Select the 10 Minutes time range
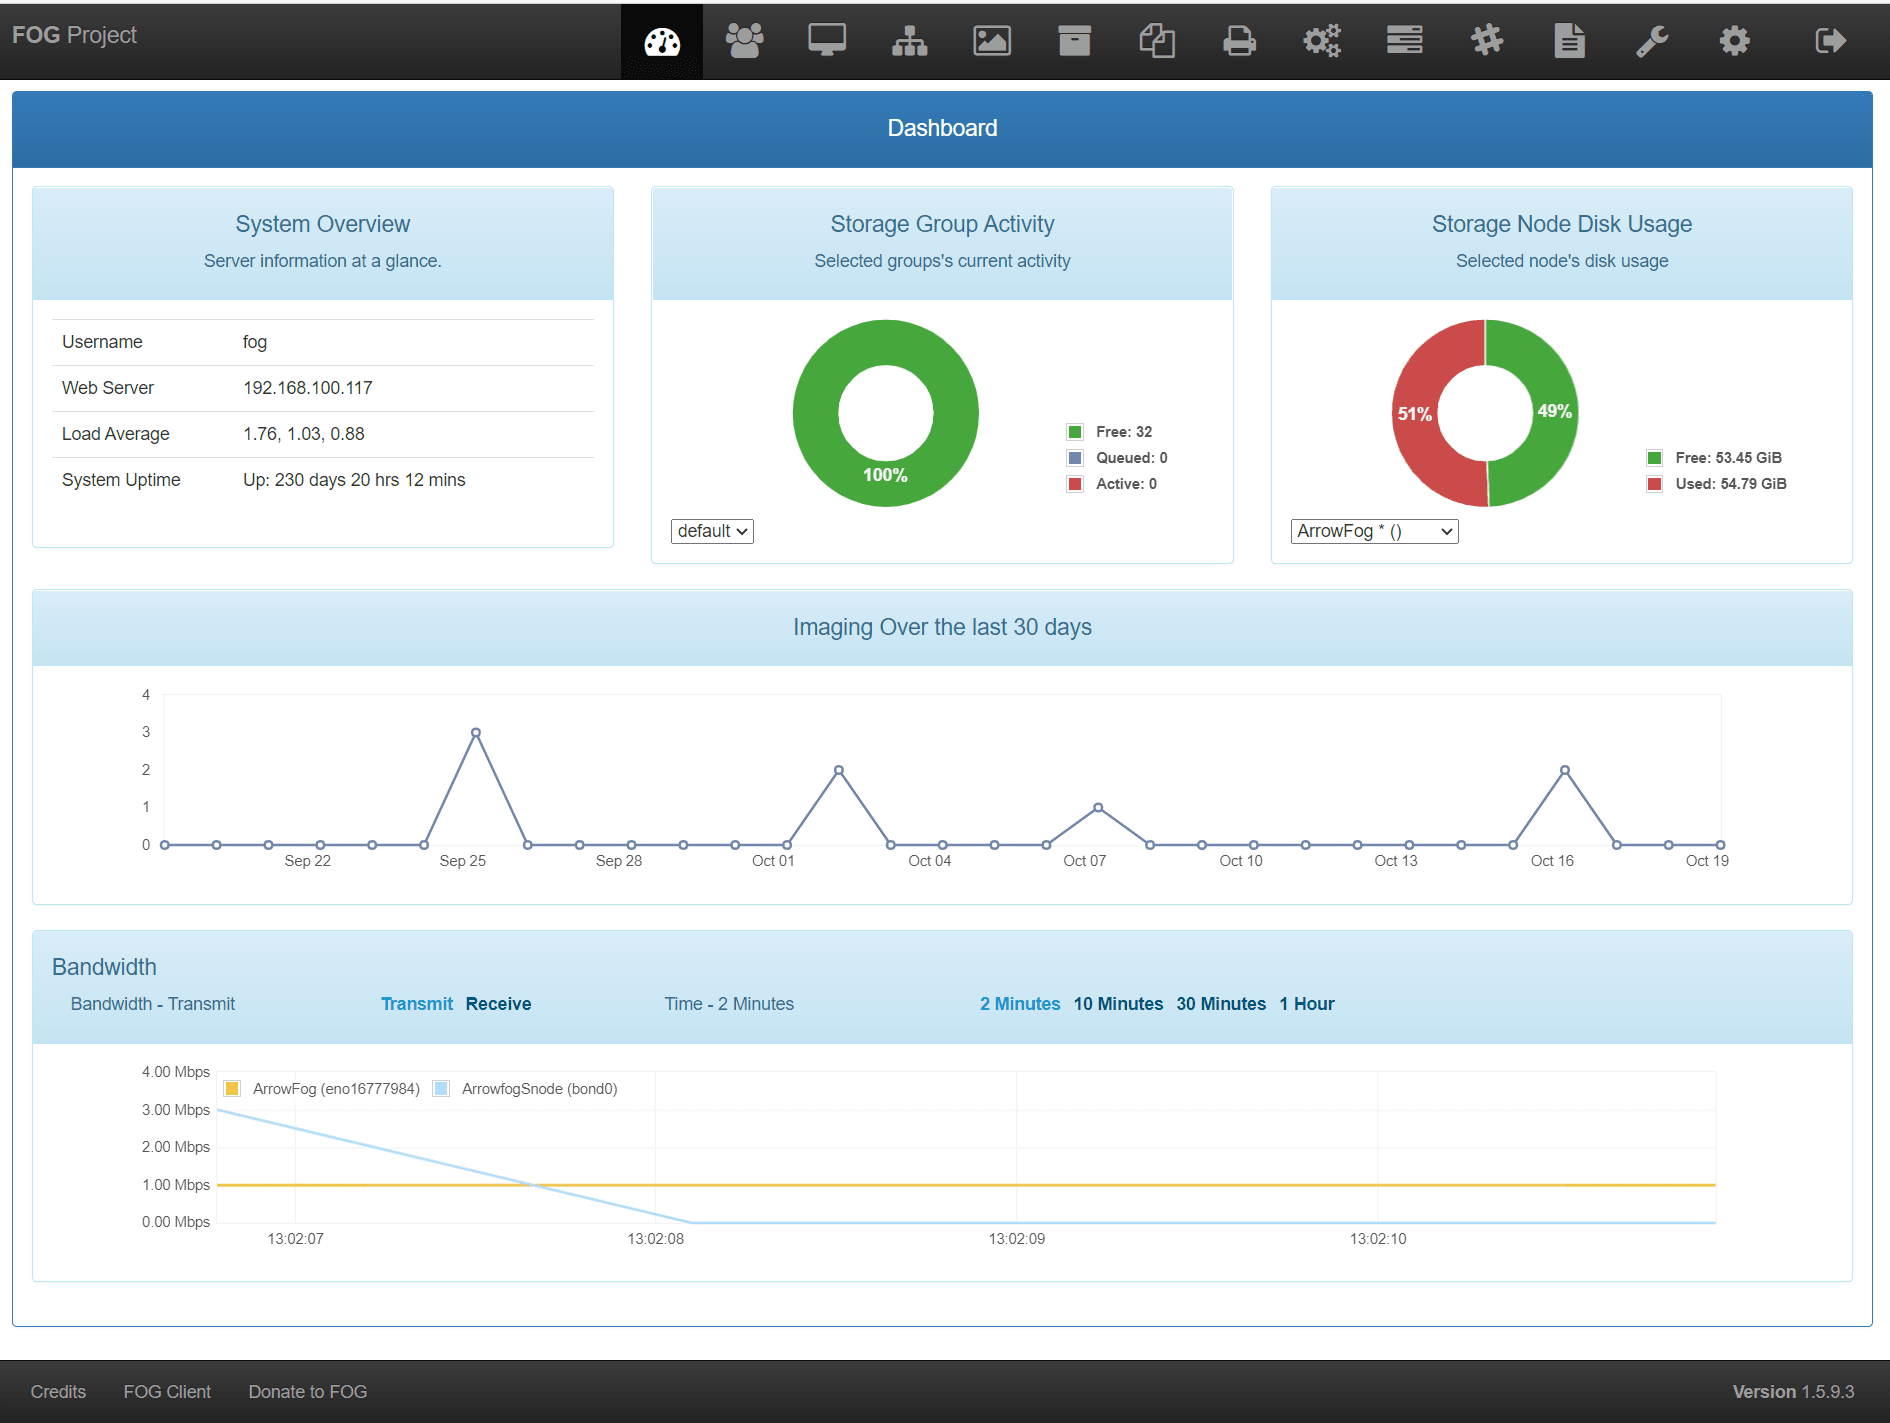This screenshot has width=1890, height=1423. (x=1118, y=1004)
